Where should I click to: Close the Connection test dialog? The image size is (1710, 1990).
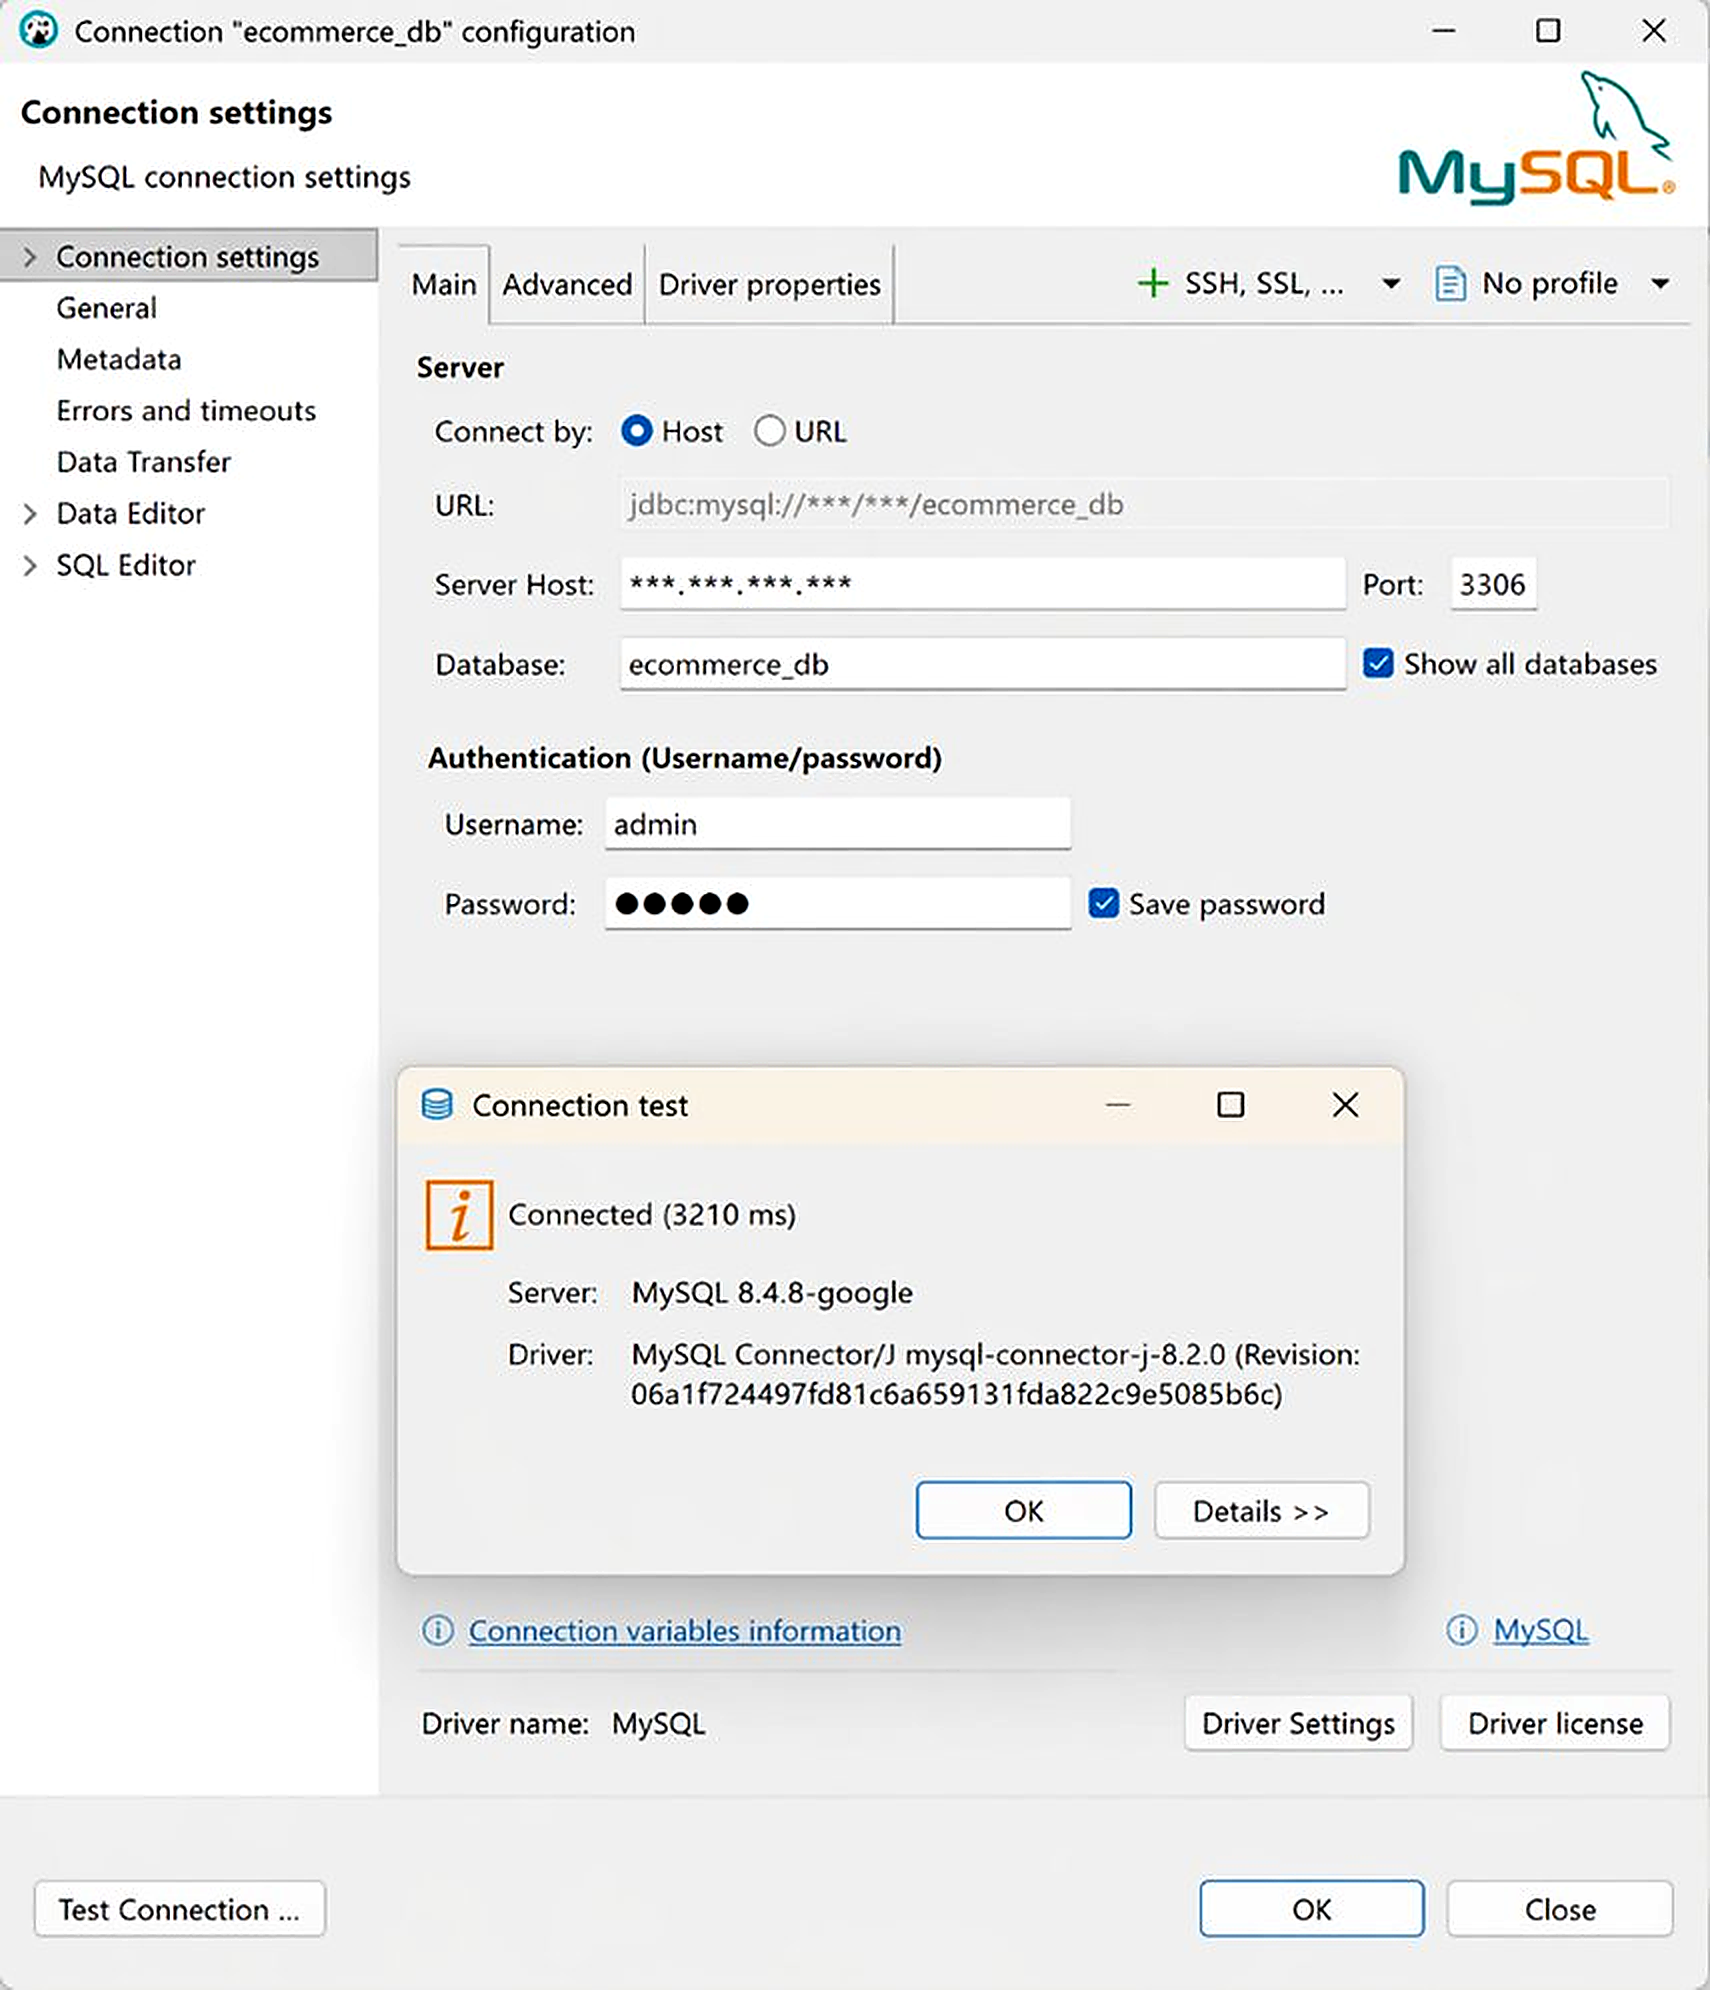coord(1345,1105)
